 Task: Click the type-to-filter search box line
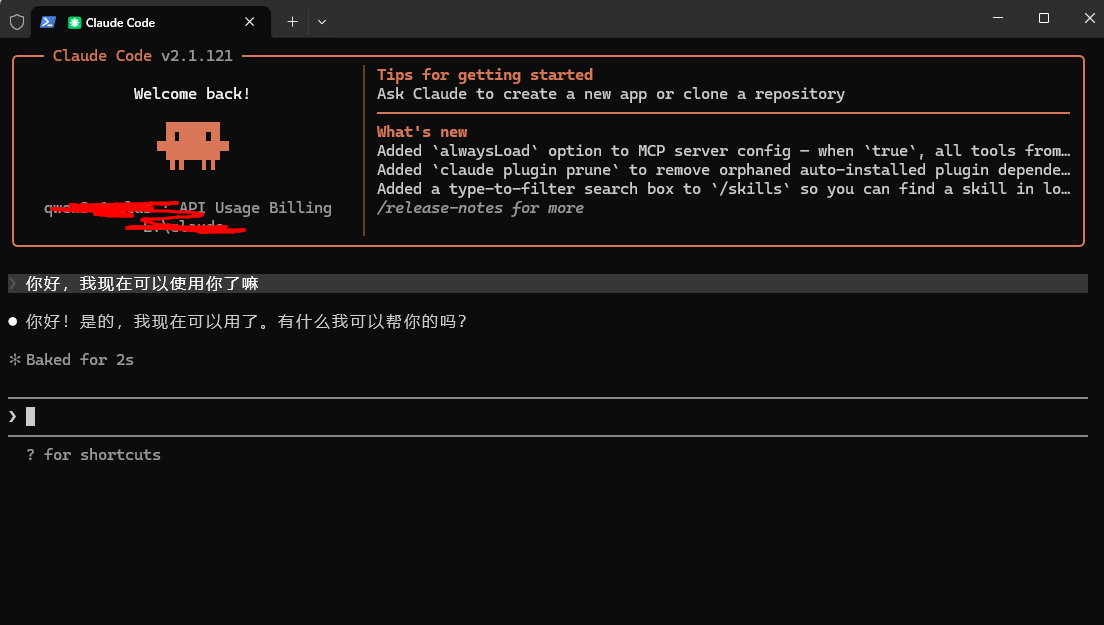click(x=723, y=189)
